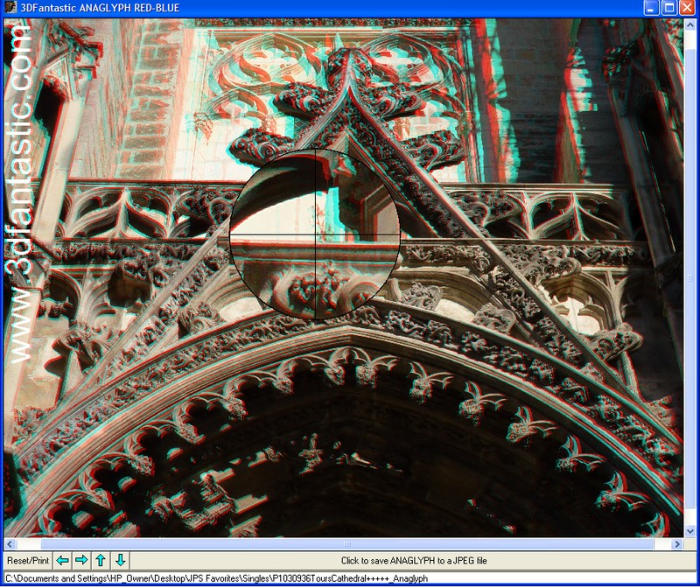Click the 3DFantastic title bar app icon
Image resolution: width=700 pixels, height=587 pixels.
pyautogui.click(x=11, y=8)
